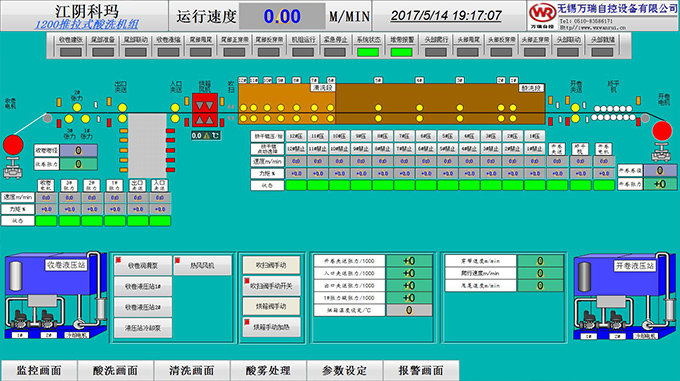The height and width of the screenshot is (381, 680).
Task: Toggle the 烘箱手动加热 switch
Action: [271, 327]
